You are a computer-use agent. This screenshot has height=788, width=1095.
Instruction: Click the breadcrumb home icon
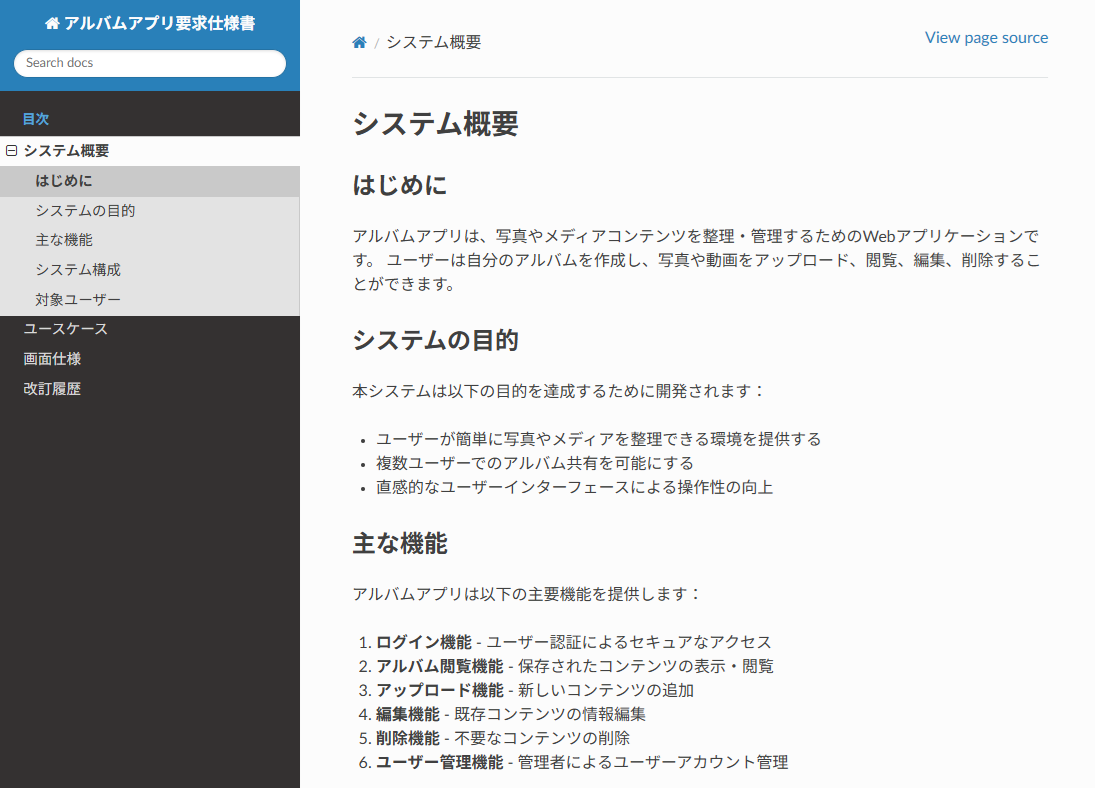[x=359, y=42]
